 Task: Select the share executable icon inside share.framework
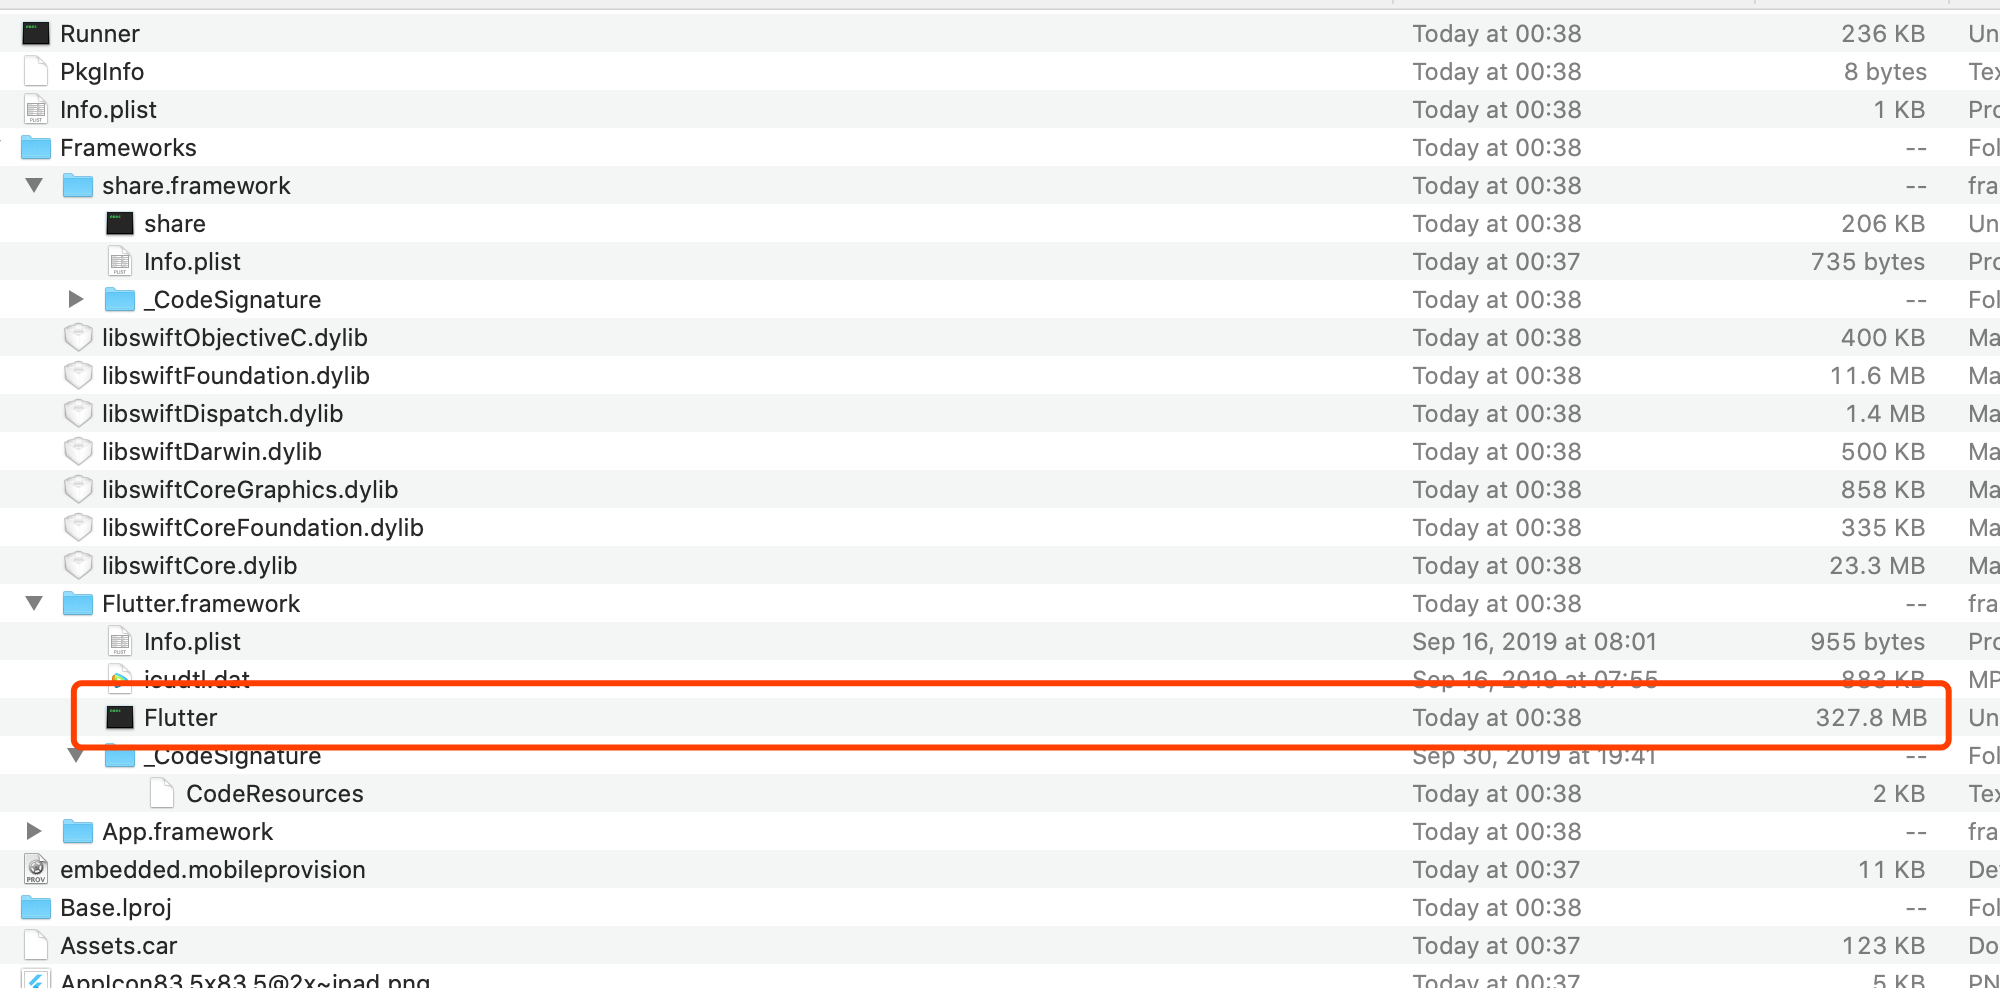pyautogui.click(x=119, y=223)
